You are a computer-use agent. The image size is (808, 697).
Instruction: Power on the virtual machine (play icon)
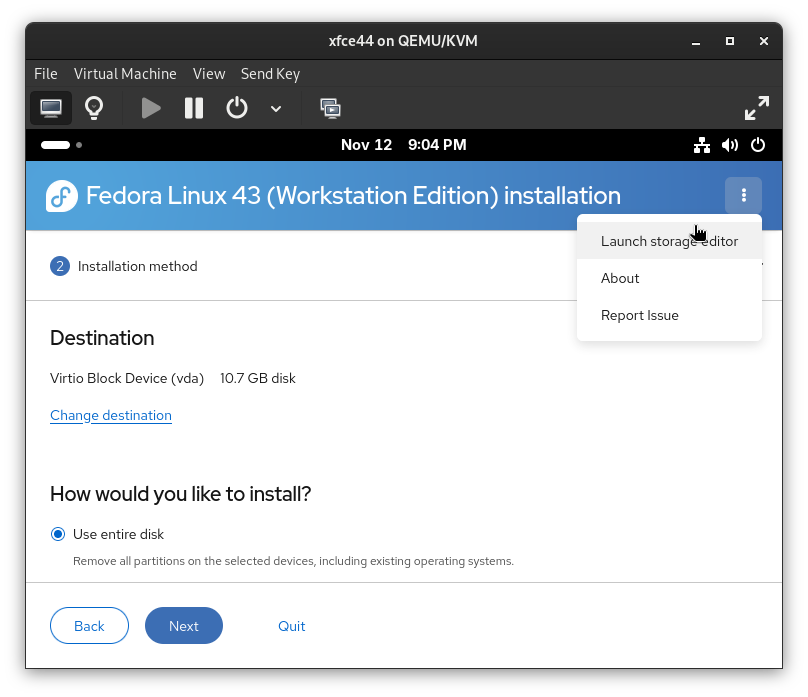tap(150, 108)
